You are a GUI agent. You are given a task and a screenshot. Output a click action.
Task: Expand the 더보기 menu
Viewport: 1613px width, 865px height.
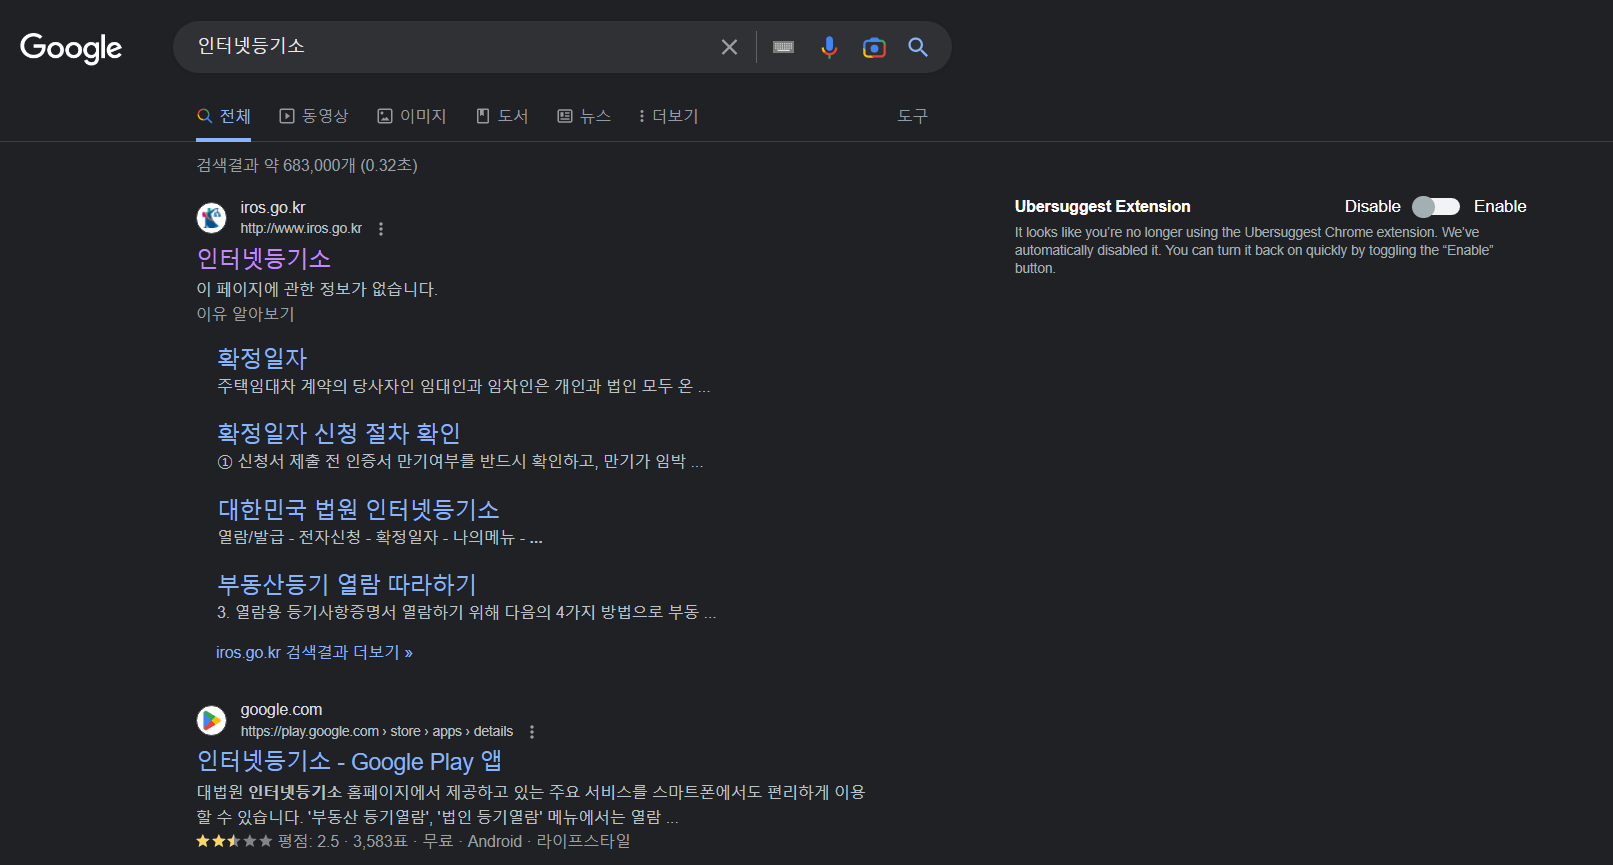[669, 116]
